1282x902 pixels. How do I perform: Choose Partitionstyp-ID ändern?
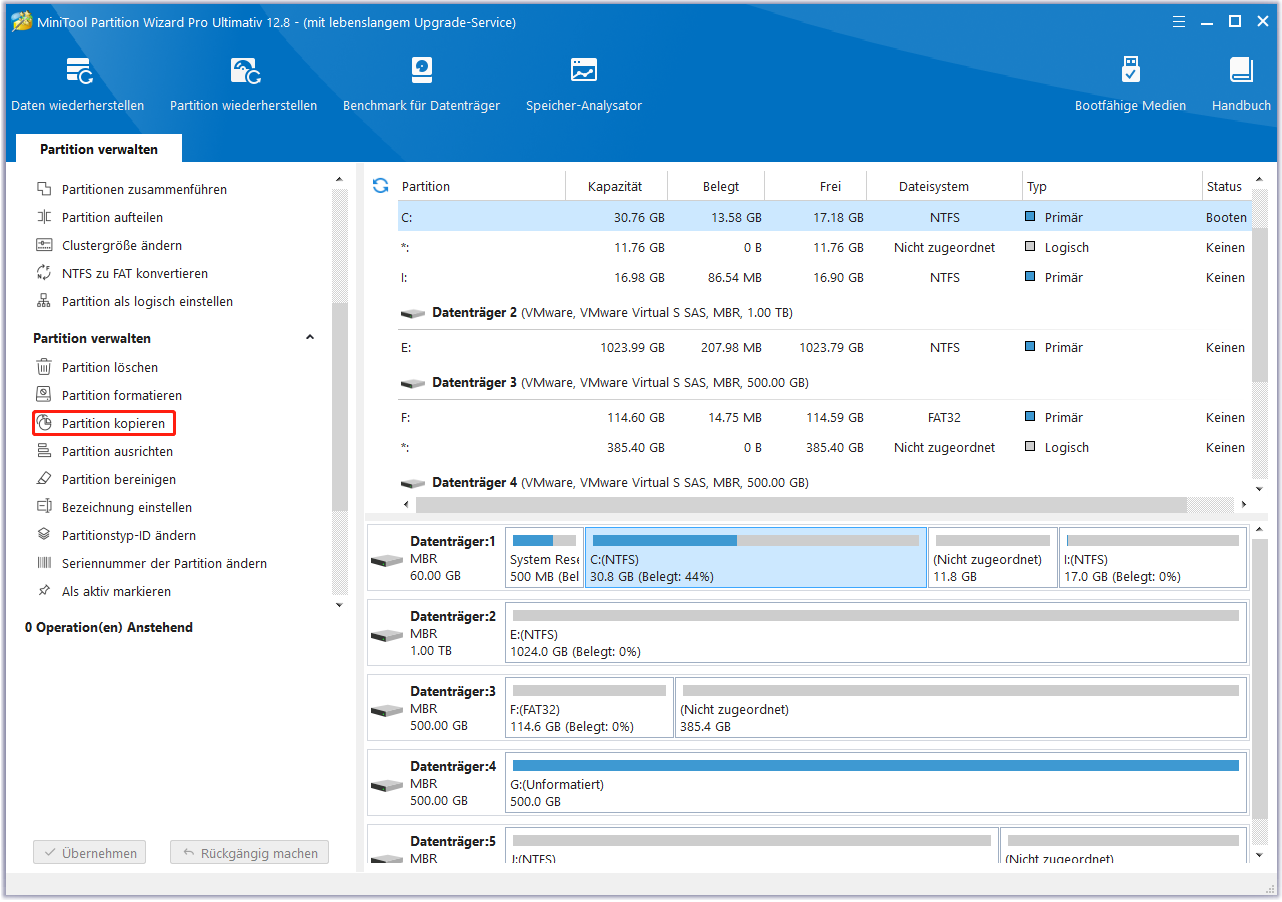[129, 535]
